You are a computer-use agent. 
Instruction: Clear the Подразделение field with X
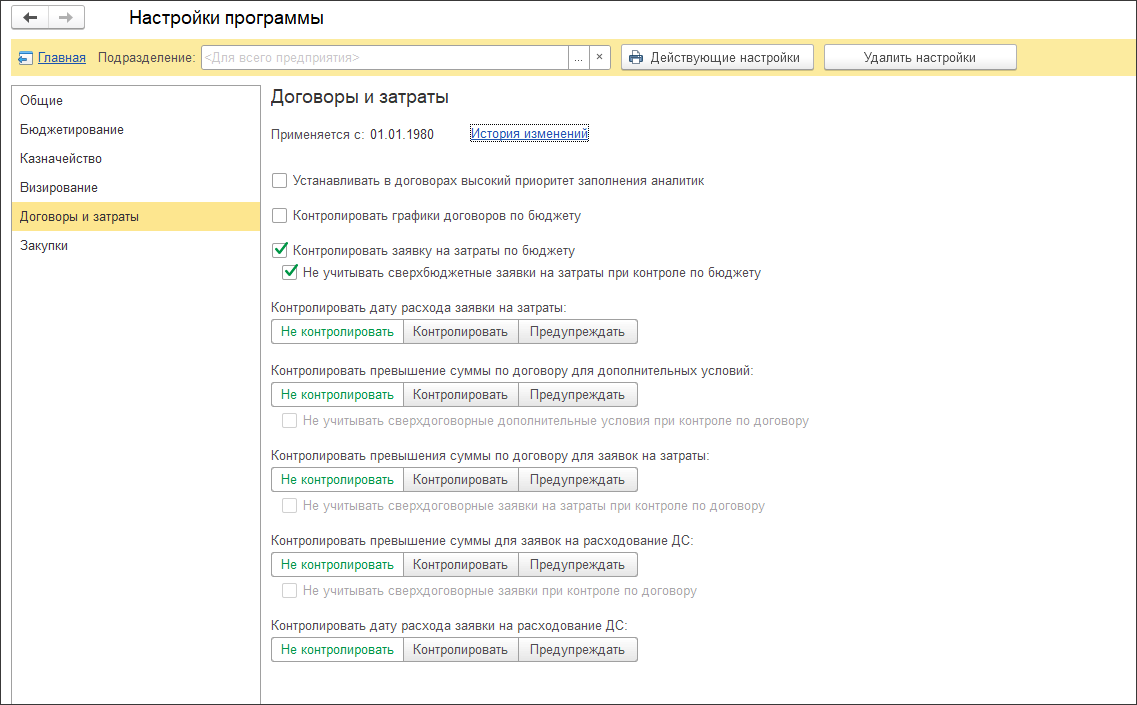tap(599, 58)
